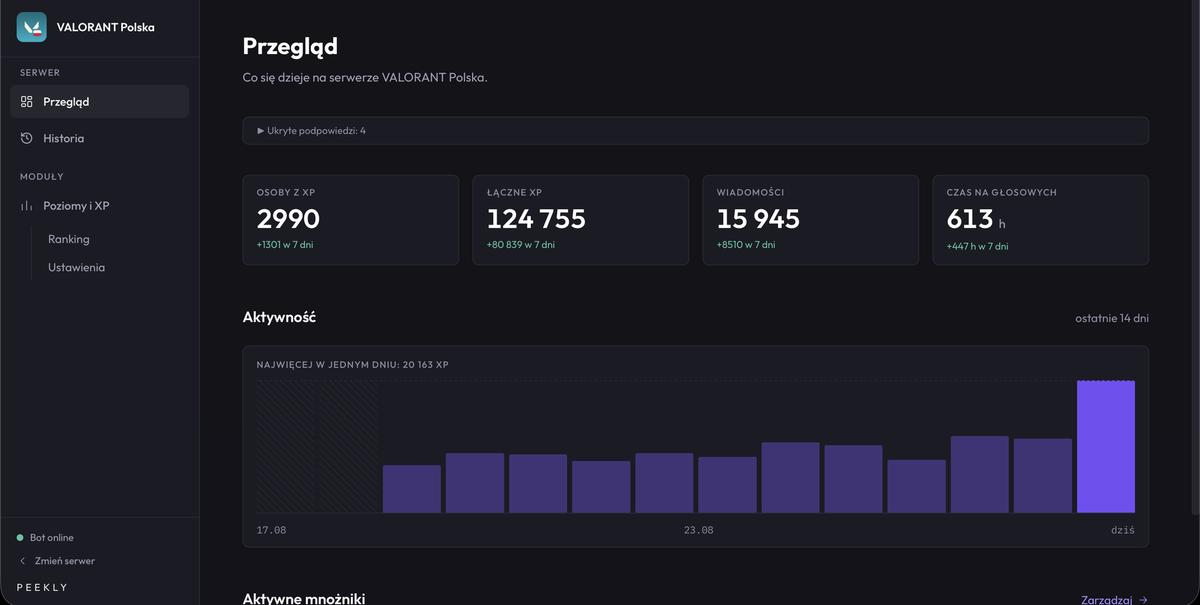Follow the Zarządzaj link
This screenshot has width=1200, height=605.
pos(1114,600)
